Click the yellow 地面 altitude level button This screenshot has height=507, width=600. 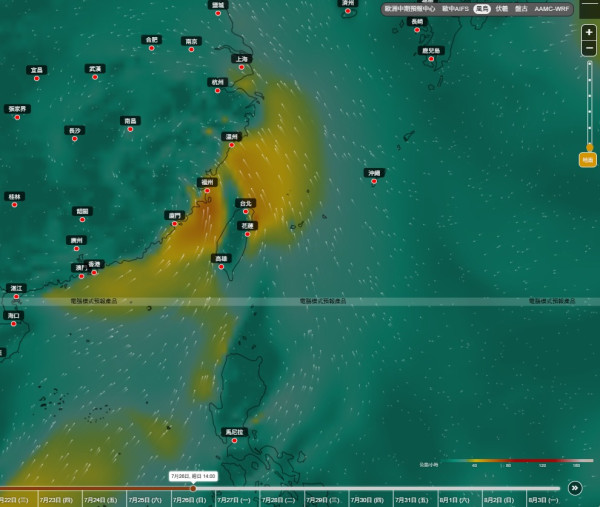(x=588, y=160)
